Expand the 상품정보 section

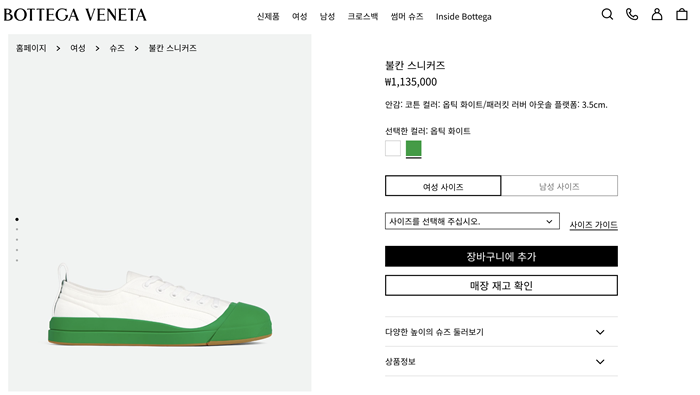(x=501, y=361)
